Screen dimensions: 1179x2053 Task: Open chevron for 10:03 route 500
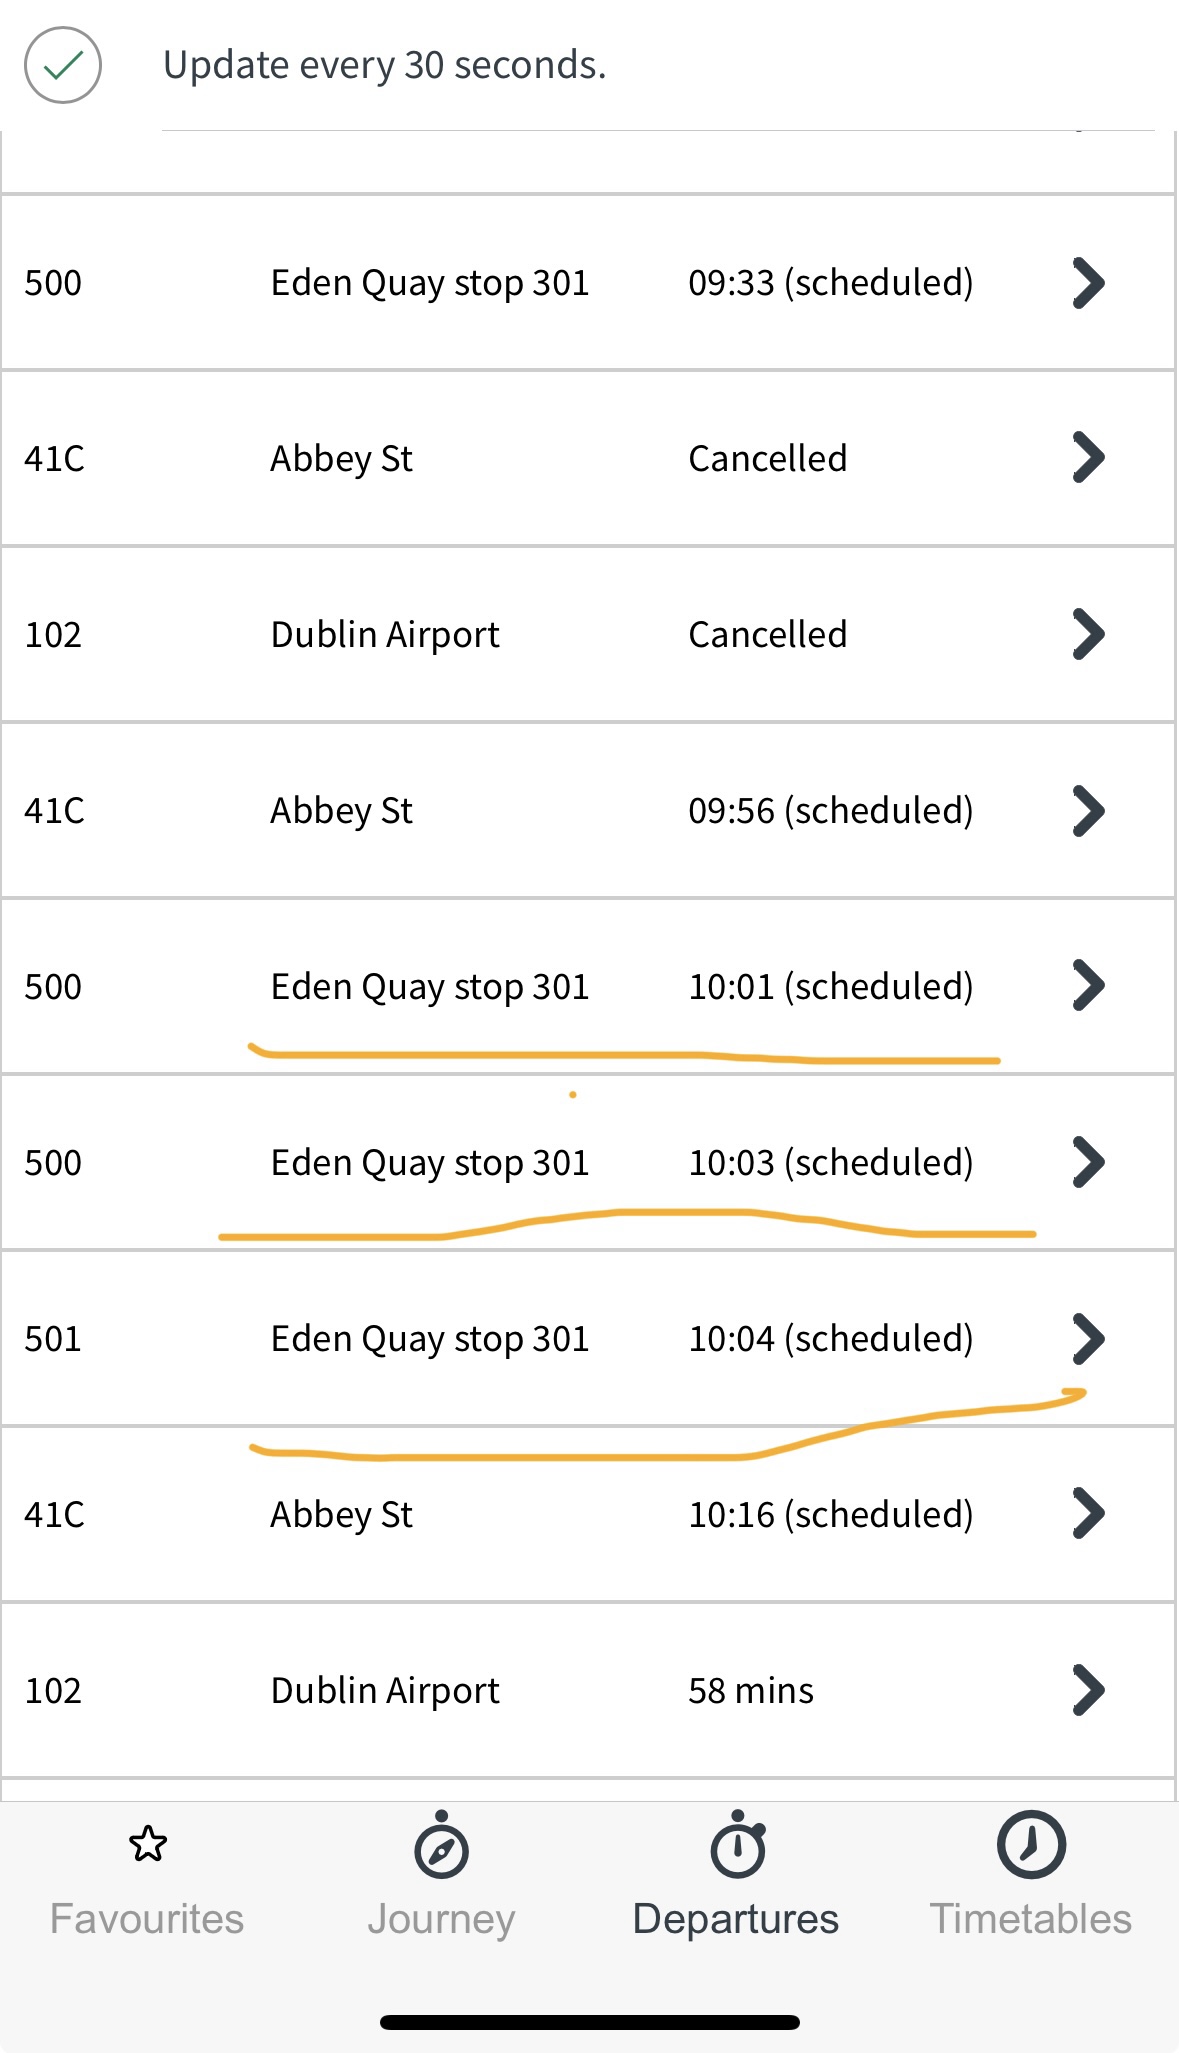pos(1088,1162)
